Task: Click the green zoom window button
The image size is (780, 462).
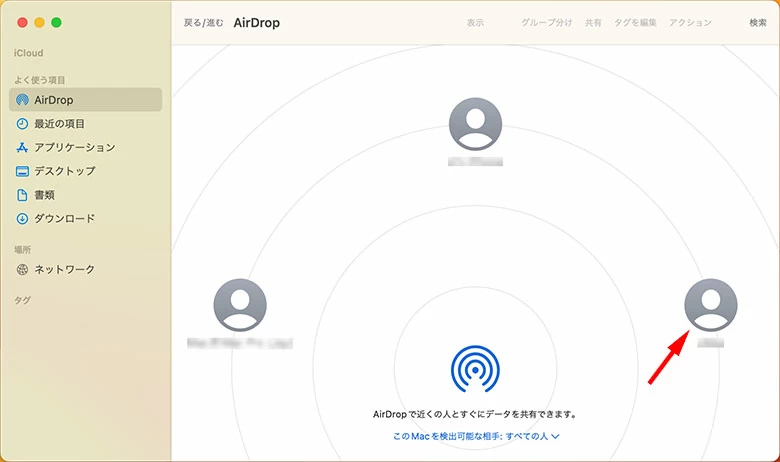Action: click(57, 22)
